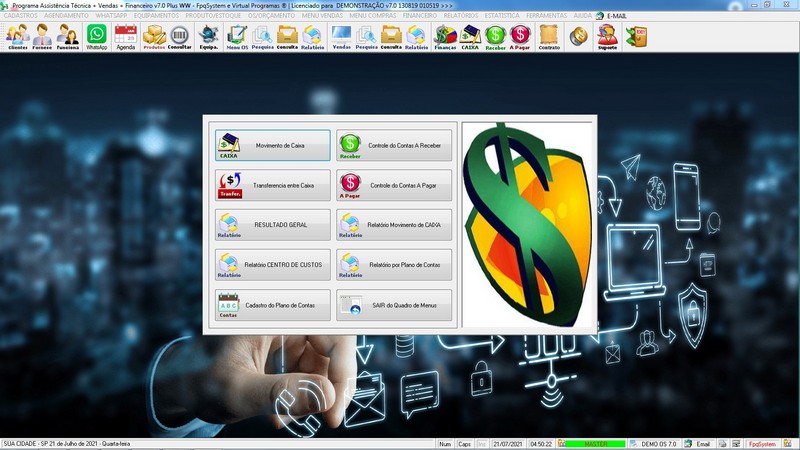The height and width of the screenshot is (450, 800).
Task: Open the Contrato scroll icon
Action: click(x=549, y=37)
